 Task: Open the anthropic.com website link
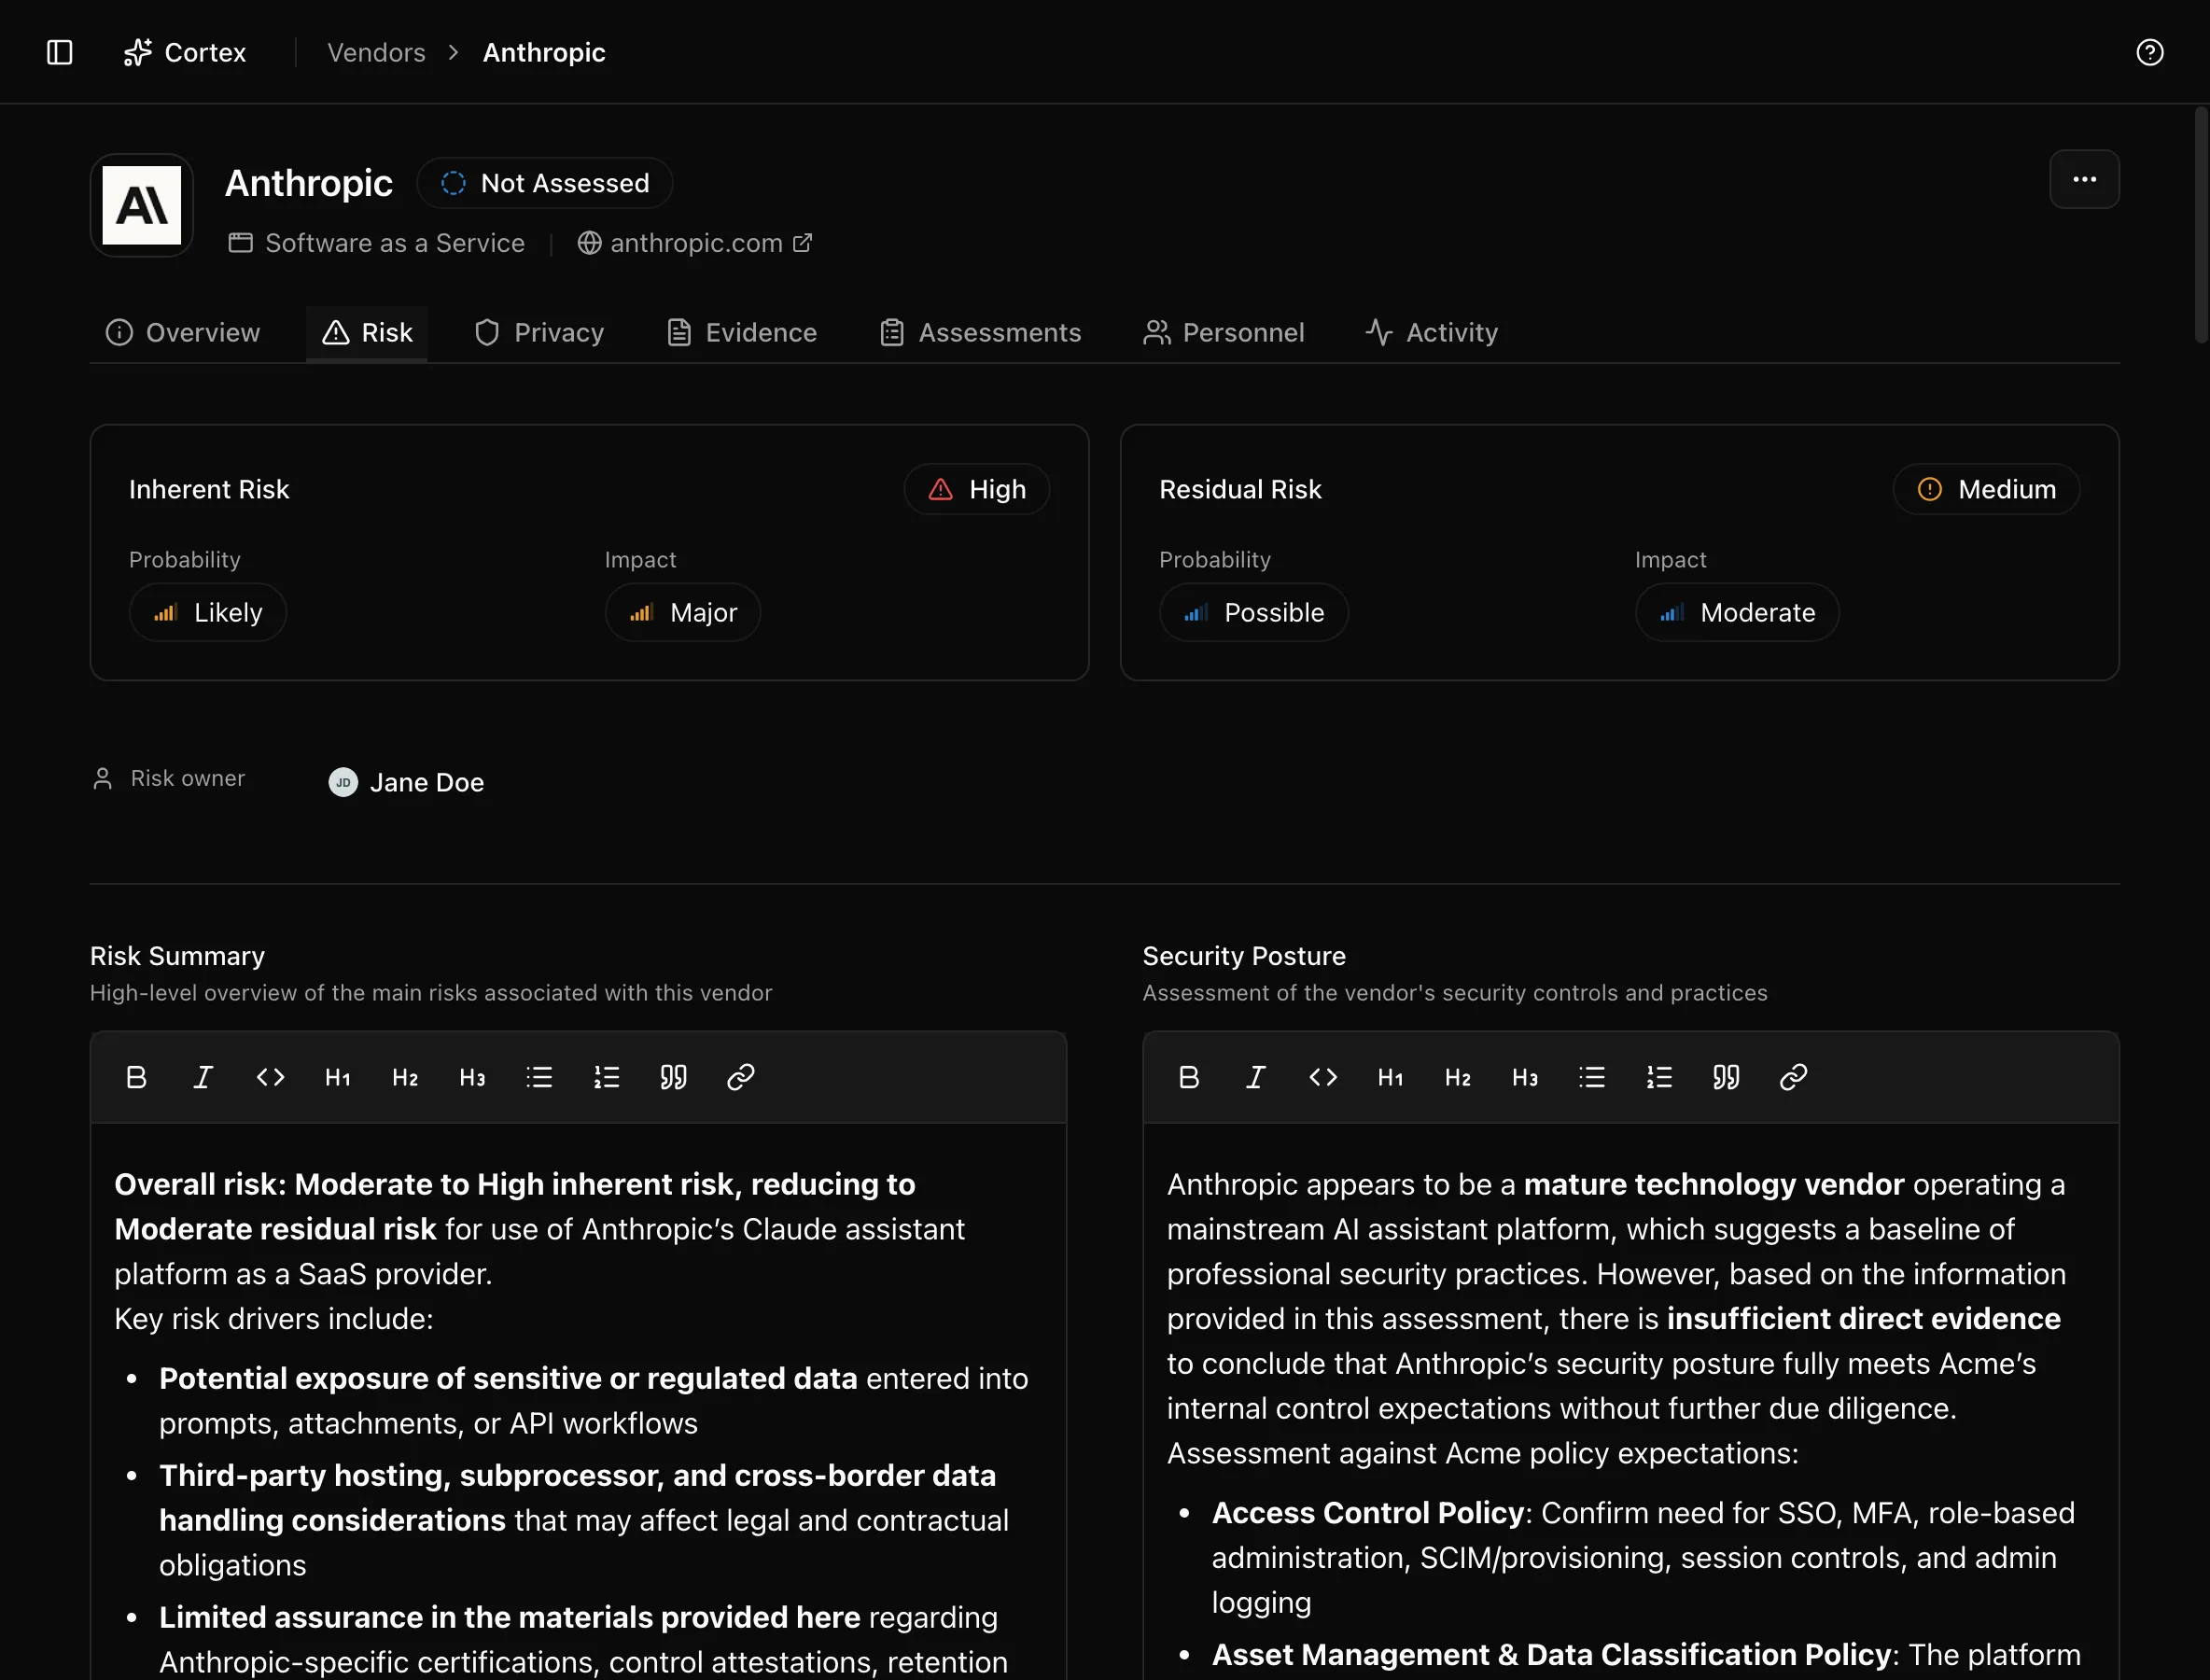pos(695,243)
